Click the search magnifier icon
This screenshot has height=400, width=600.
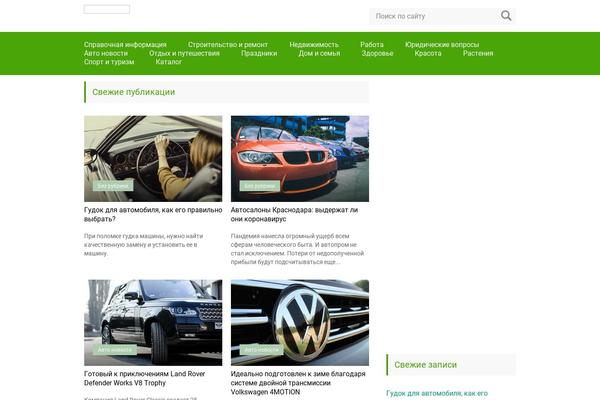tap(506, 16)
